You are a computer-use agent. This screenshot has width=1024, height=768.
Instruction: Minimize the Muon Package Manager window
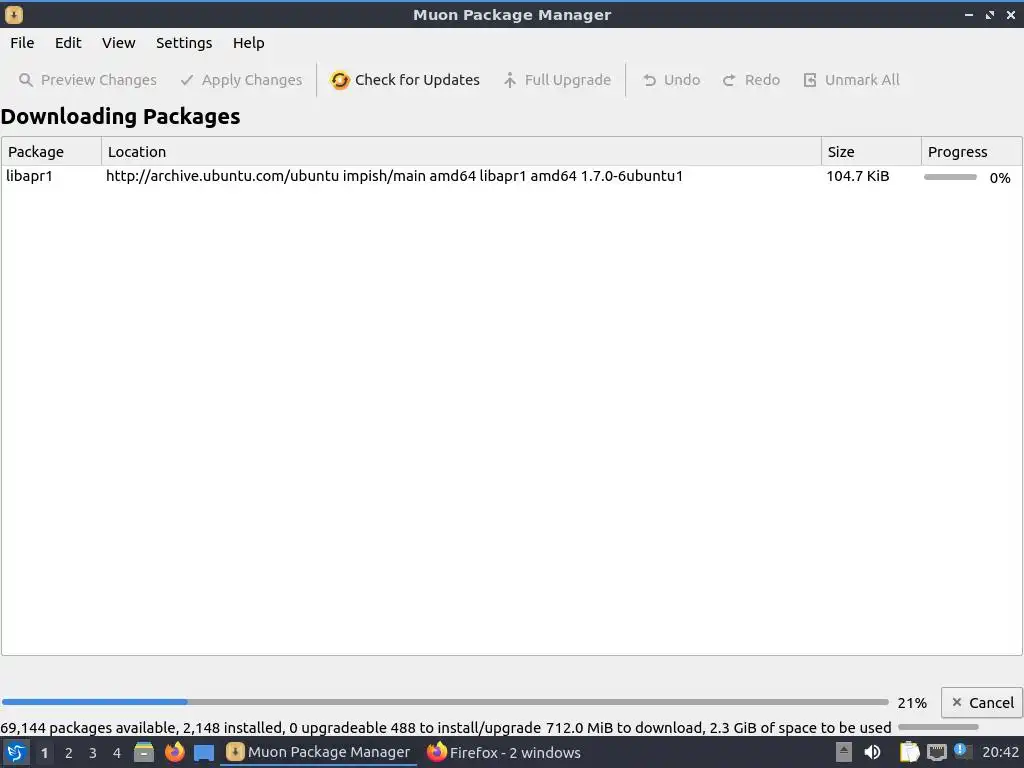(969, 14)
